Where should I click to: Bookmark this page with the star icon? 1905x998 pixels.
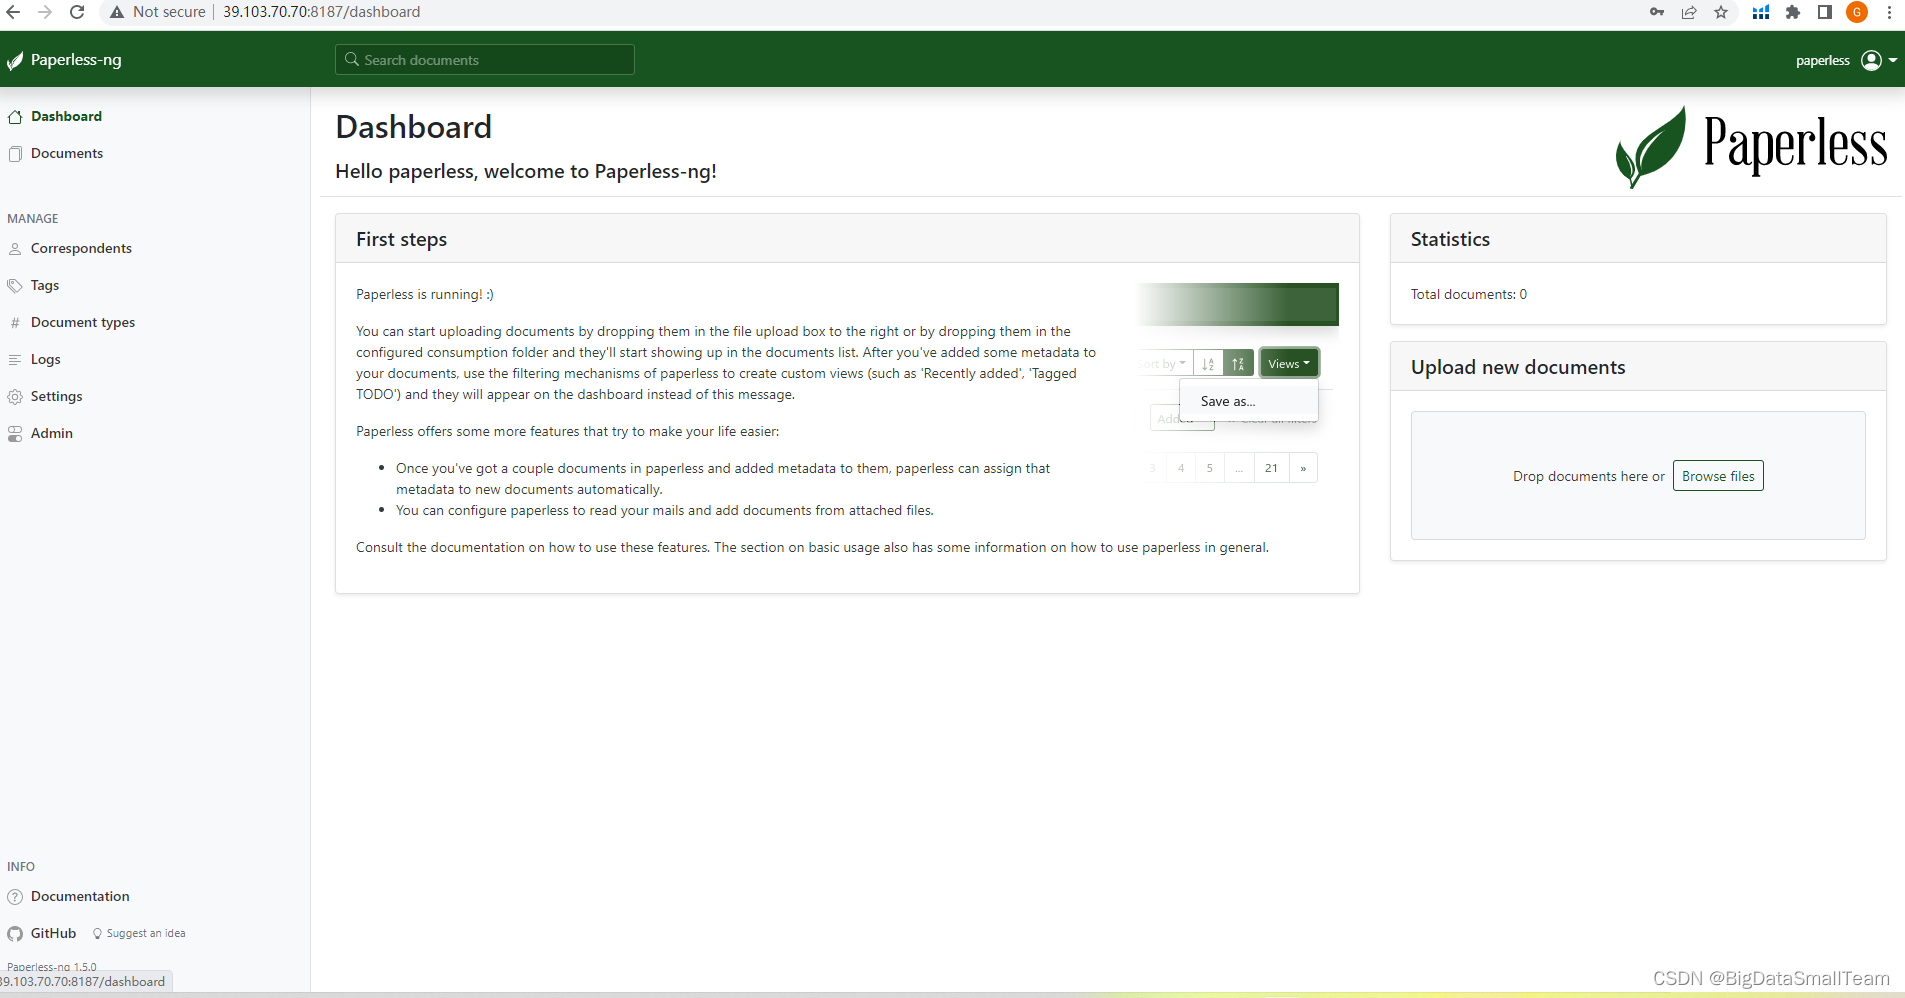click(x=1721, y=12)
